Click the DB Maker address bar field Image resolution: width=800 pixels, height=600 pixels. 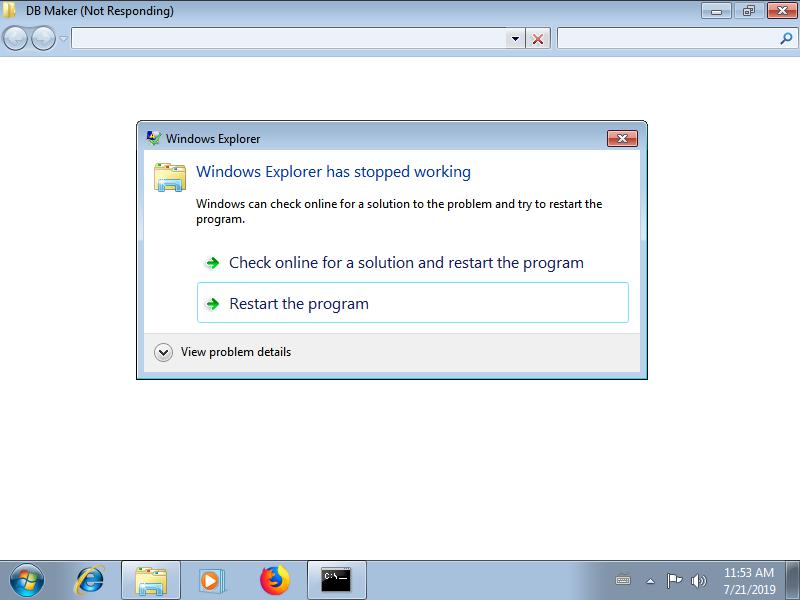[x=289, y=38]
